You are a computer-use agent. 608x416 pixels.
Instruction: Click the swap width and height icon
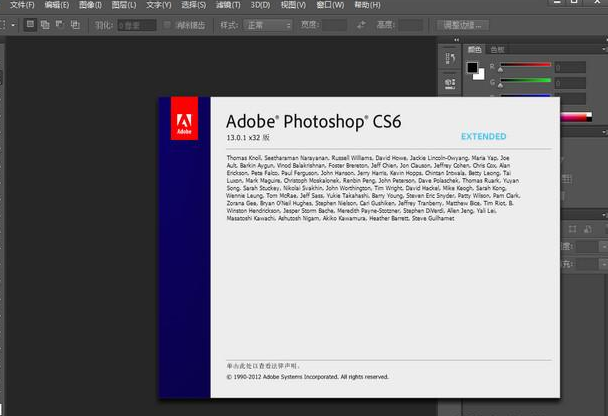click(361, 25)
